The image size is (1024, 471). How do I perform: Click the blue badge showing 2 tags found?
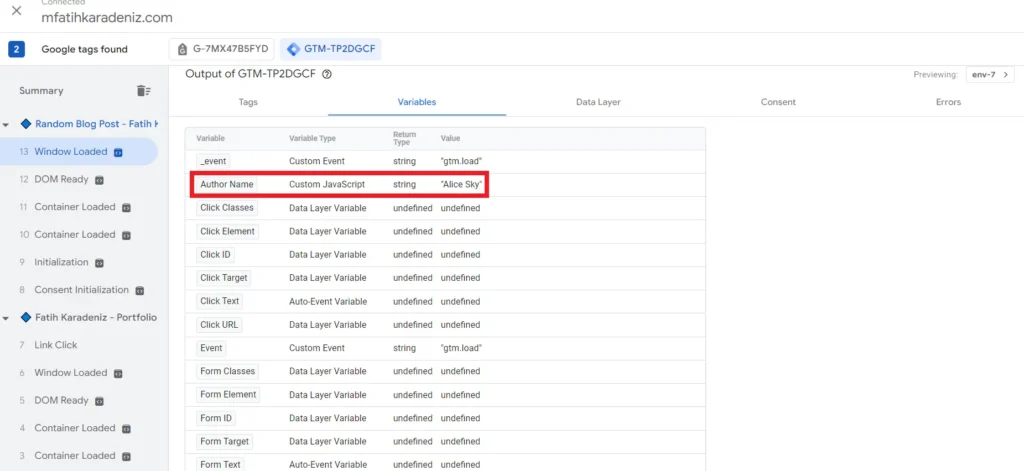[x=16, y=49]
